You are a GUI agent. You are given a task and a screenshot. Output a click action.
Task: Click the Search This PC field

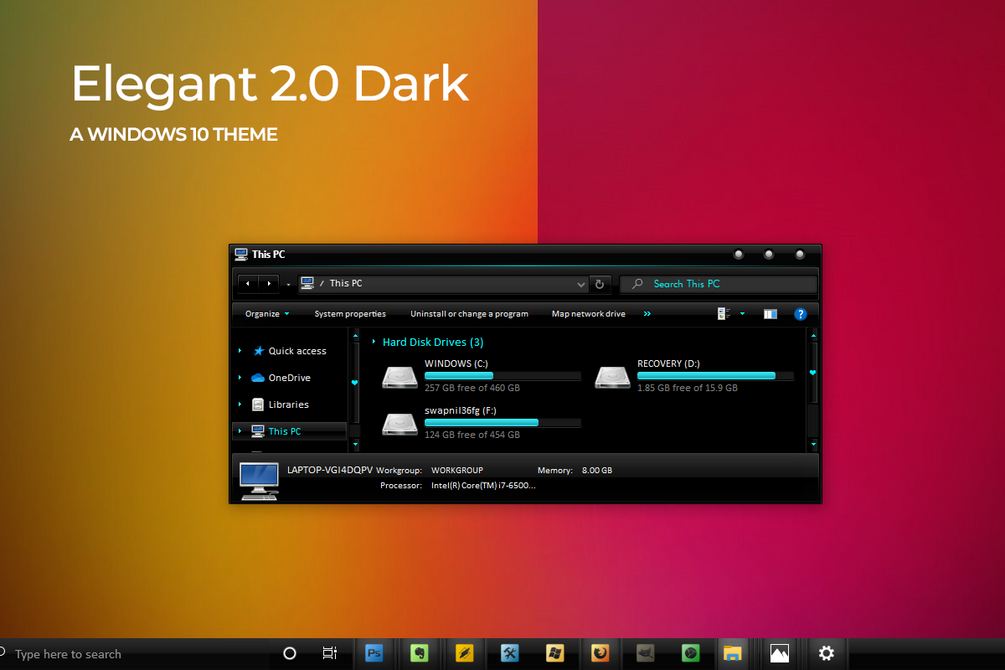point(718,283)
